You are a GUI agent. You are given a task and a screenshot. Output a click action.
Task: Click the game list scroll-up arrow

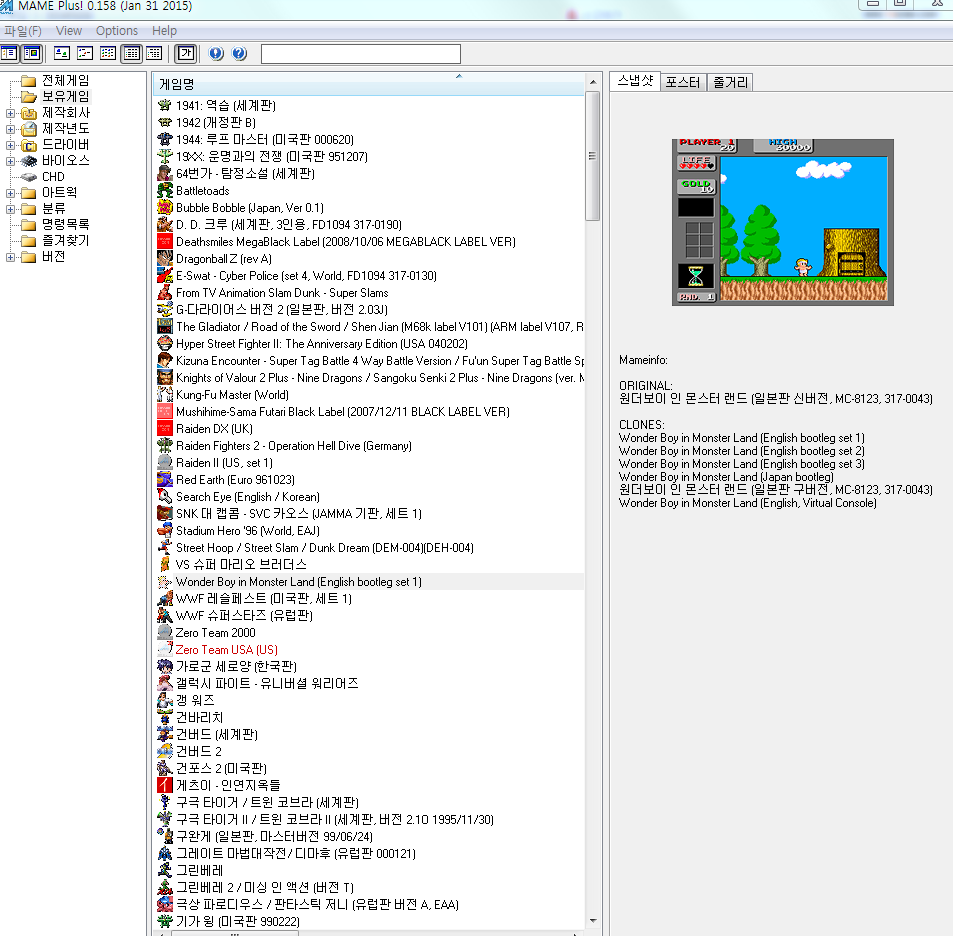tap(593, 81)
